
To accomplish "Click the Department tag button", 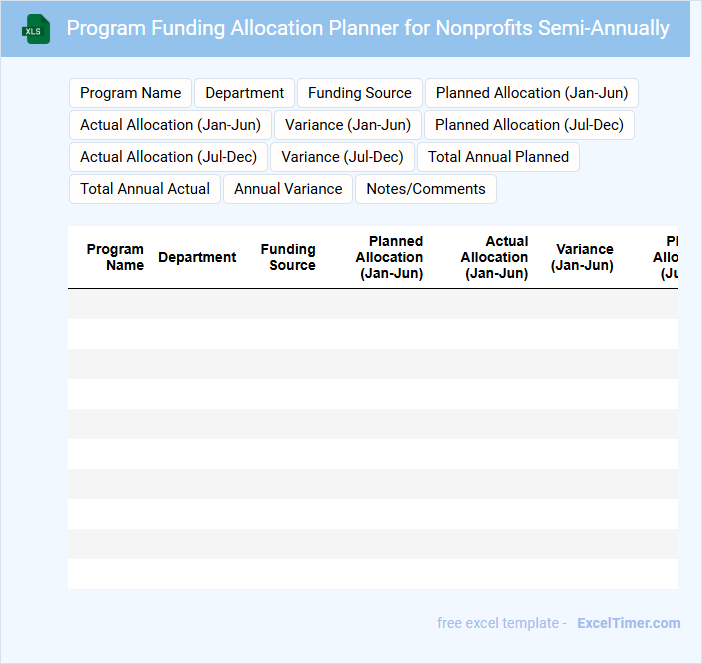I will [x=245, y=93].
